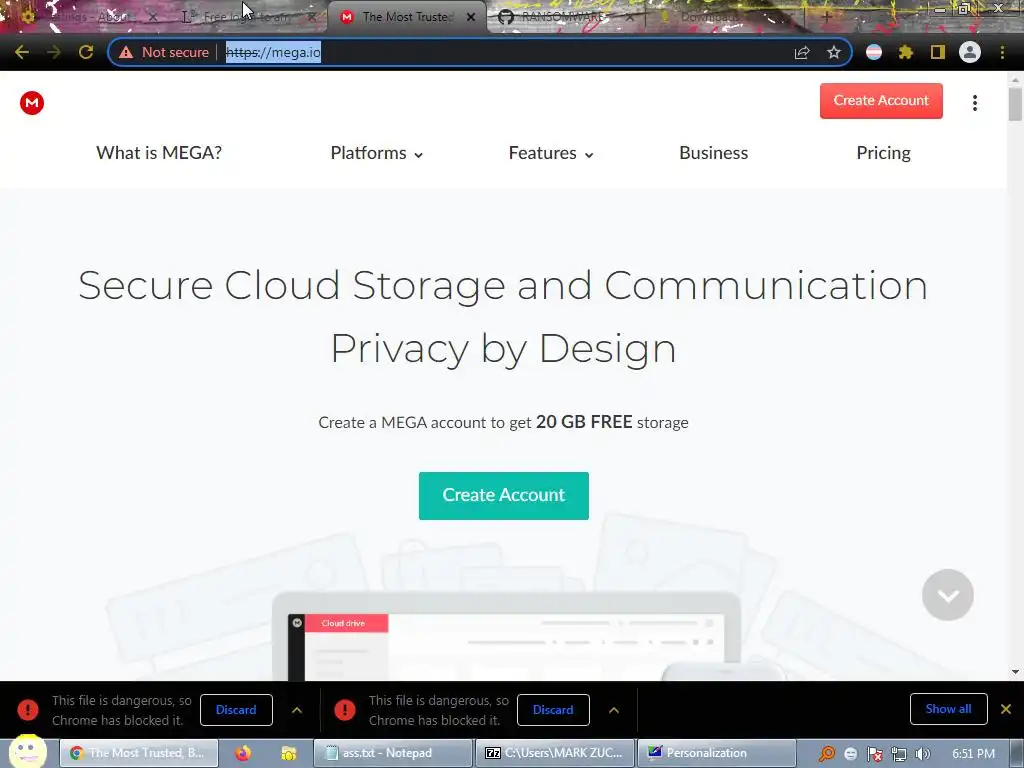The width and height of the screenshot is (1024, 768).
Task: Go back using the browser back arrow
Action: click(x=22, y=52)
